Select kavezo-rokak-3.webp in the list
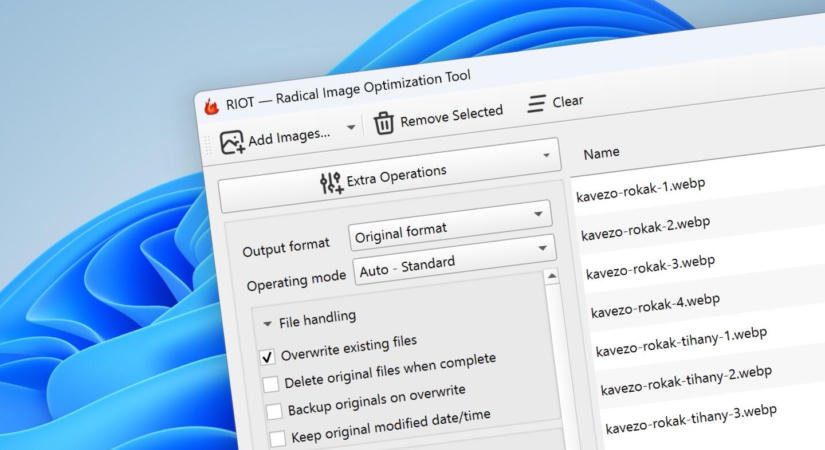Screen dimensions: 825x450 tap(650, 267)
